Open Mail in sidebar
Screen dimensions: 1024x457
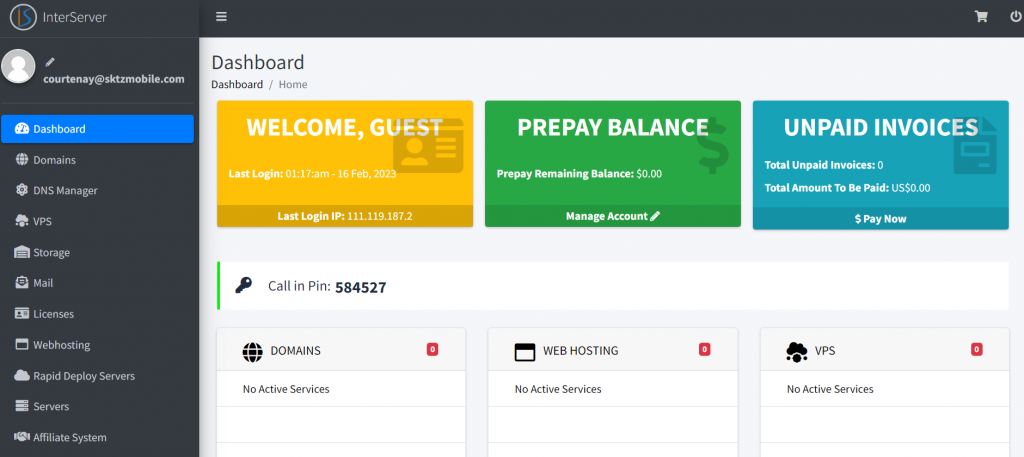97,283
